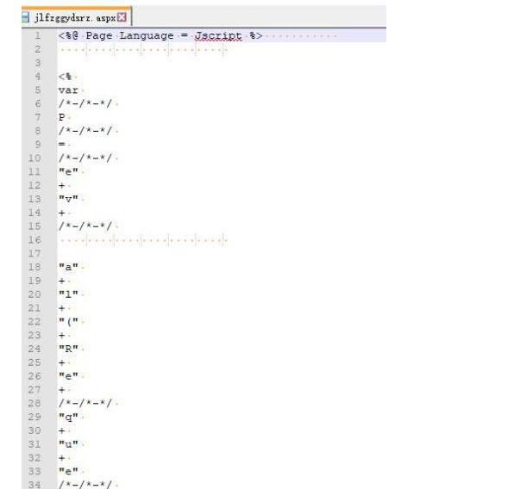Click the blue save-state icon on the tab

point(26,17)
